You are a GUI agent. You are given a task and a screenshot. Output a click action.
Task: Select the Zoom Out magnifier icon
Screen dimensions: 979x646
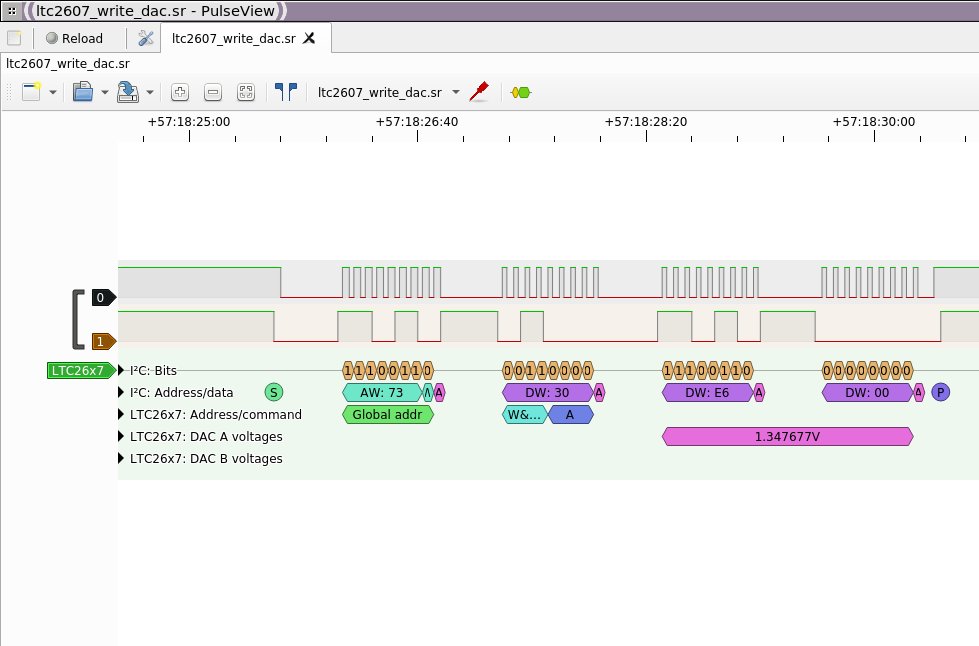[x=212, y=91]
